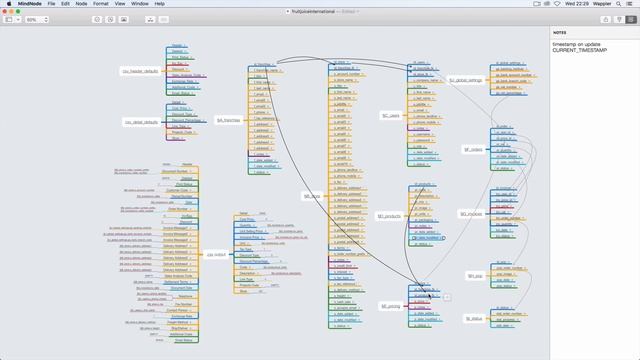Click the document title fruitjuiceinternational
The height and width of the screenshot is (360, 640).
coord(313,11)
